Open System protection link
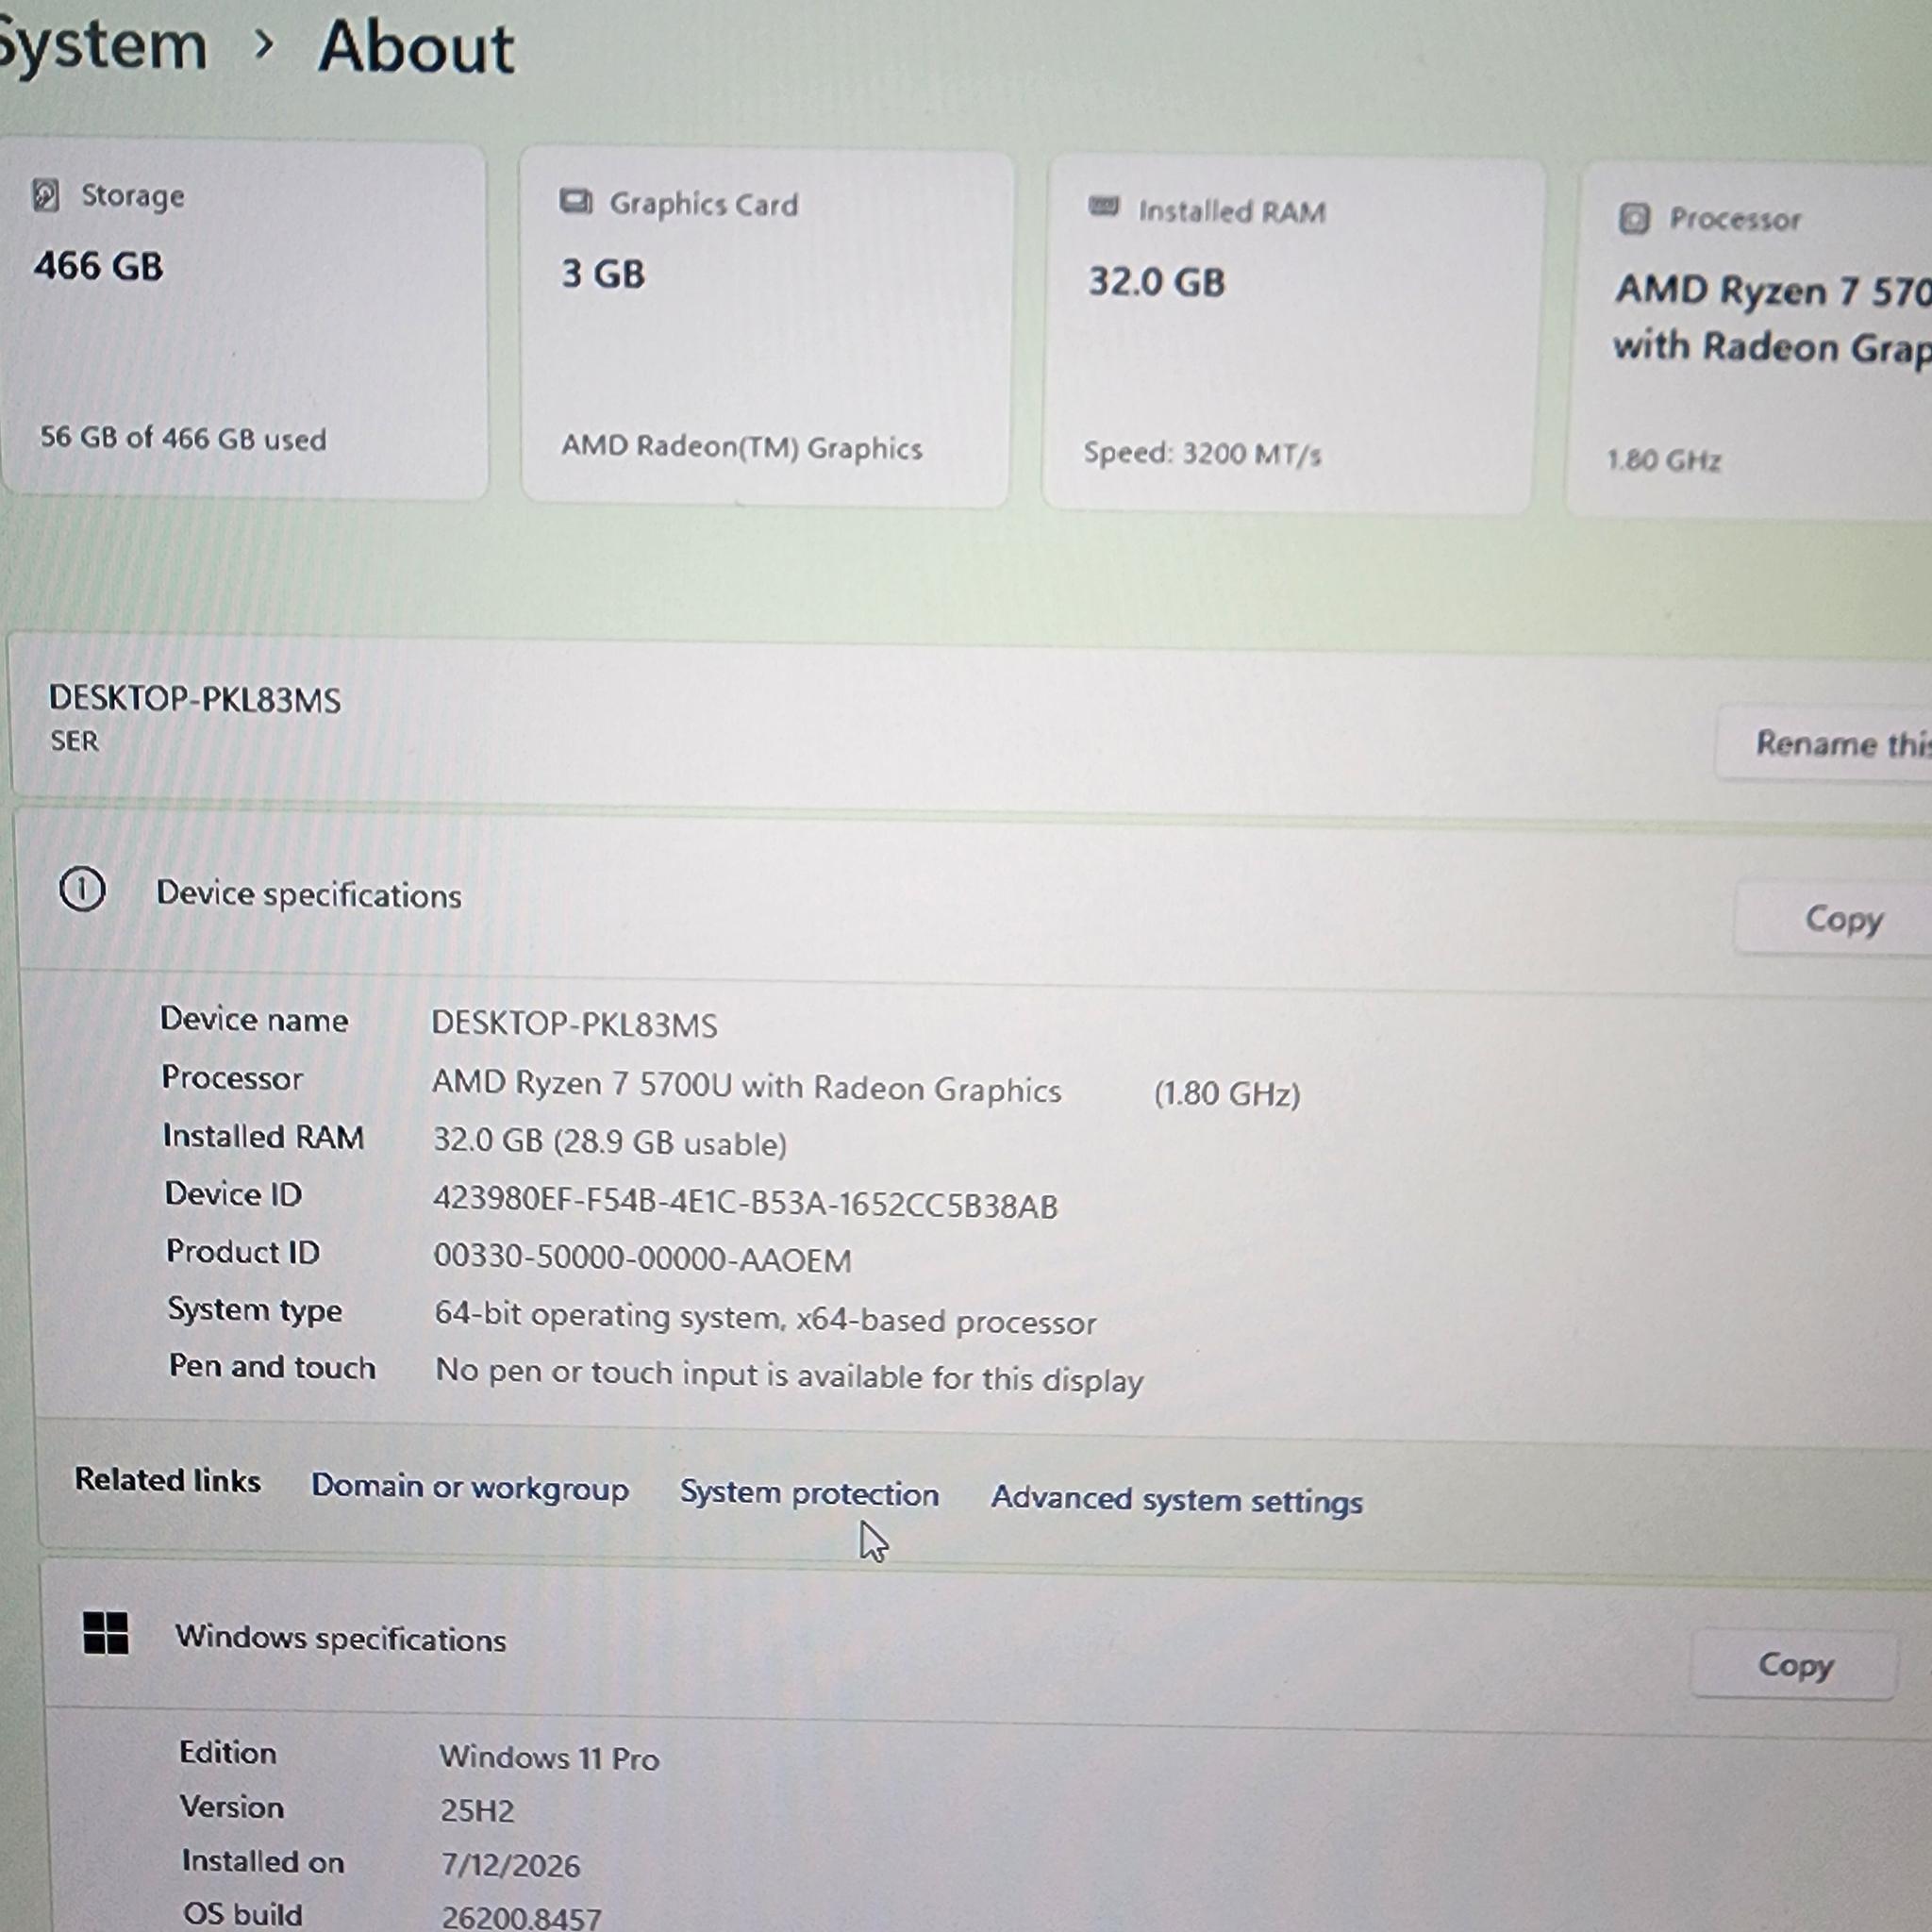This screenshot has height=1932, width=1932. pyautogui.click(x=809, y=1493)
